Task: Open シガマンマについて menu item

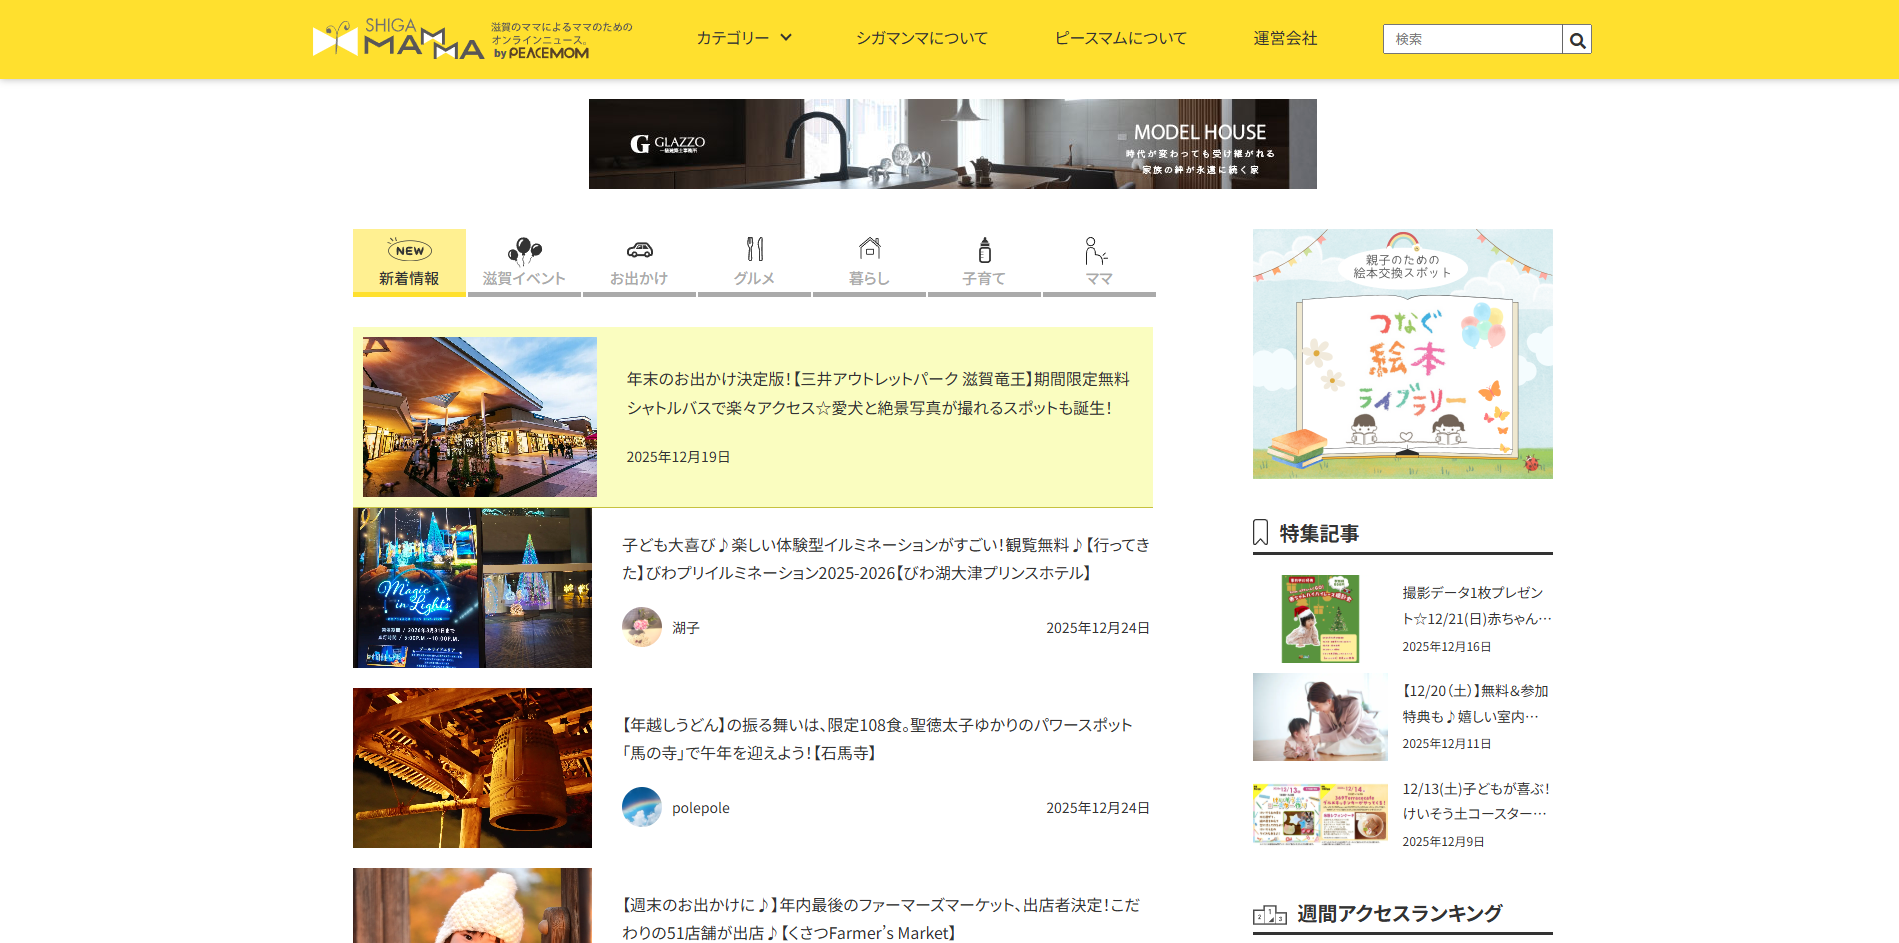Action: (921, 38)
